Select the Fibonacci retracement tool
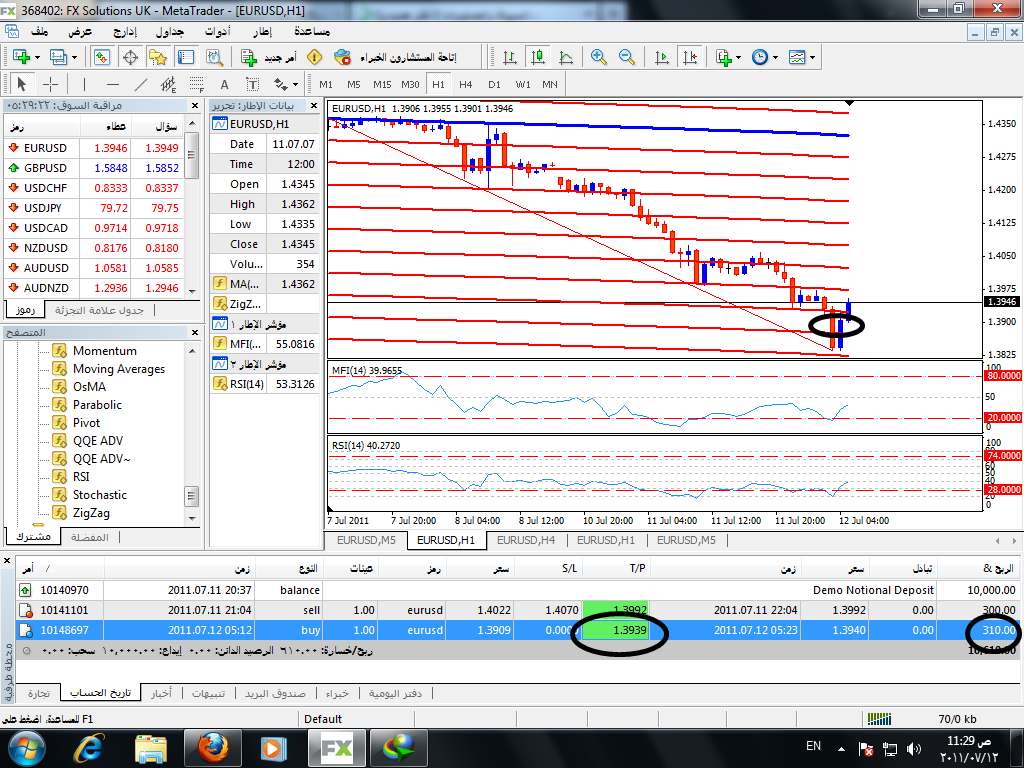 tap(197, 84)
